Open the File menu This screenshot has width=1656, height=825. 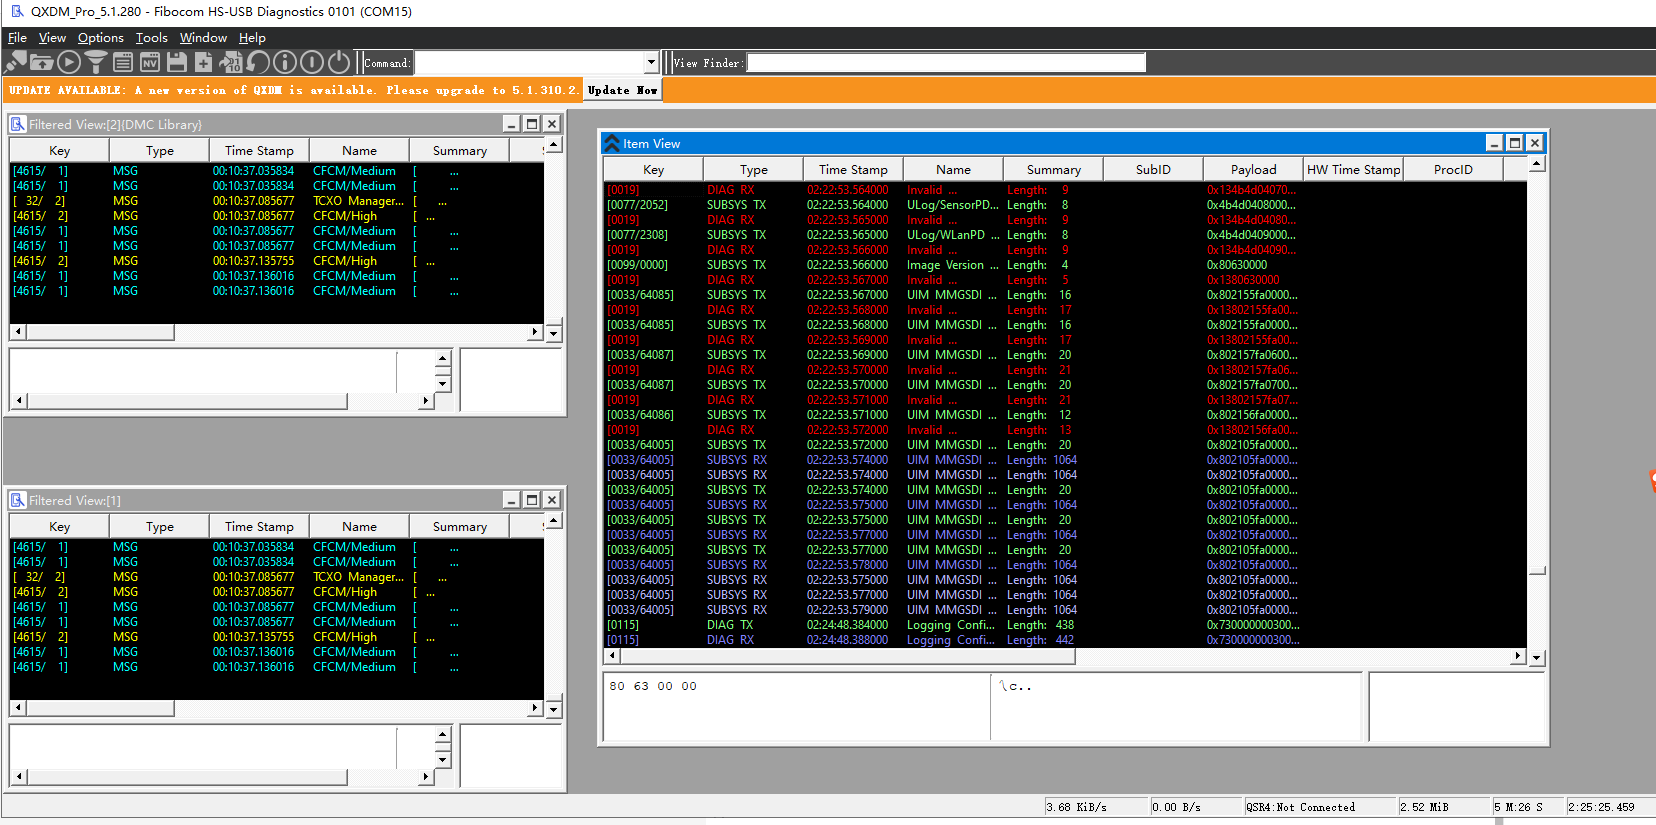[x=18, y=38]
